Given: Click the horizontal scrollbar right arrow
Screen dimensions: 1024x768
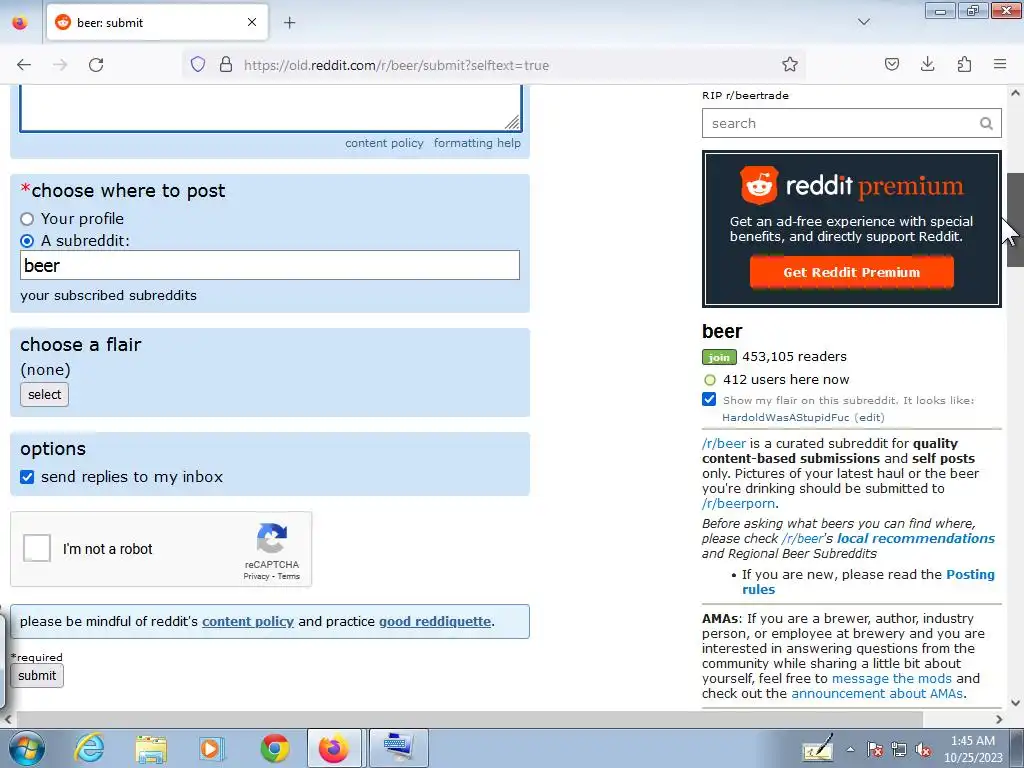Looking at the screenshot, I should pyautogui.click(x=999, y=719).
